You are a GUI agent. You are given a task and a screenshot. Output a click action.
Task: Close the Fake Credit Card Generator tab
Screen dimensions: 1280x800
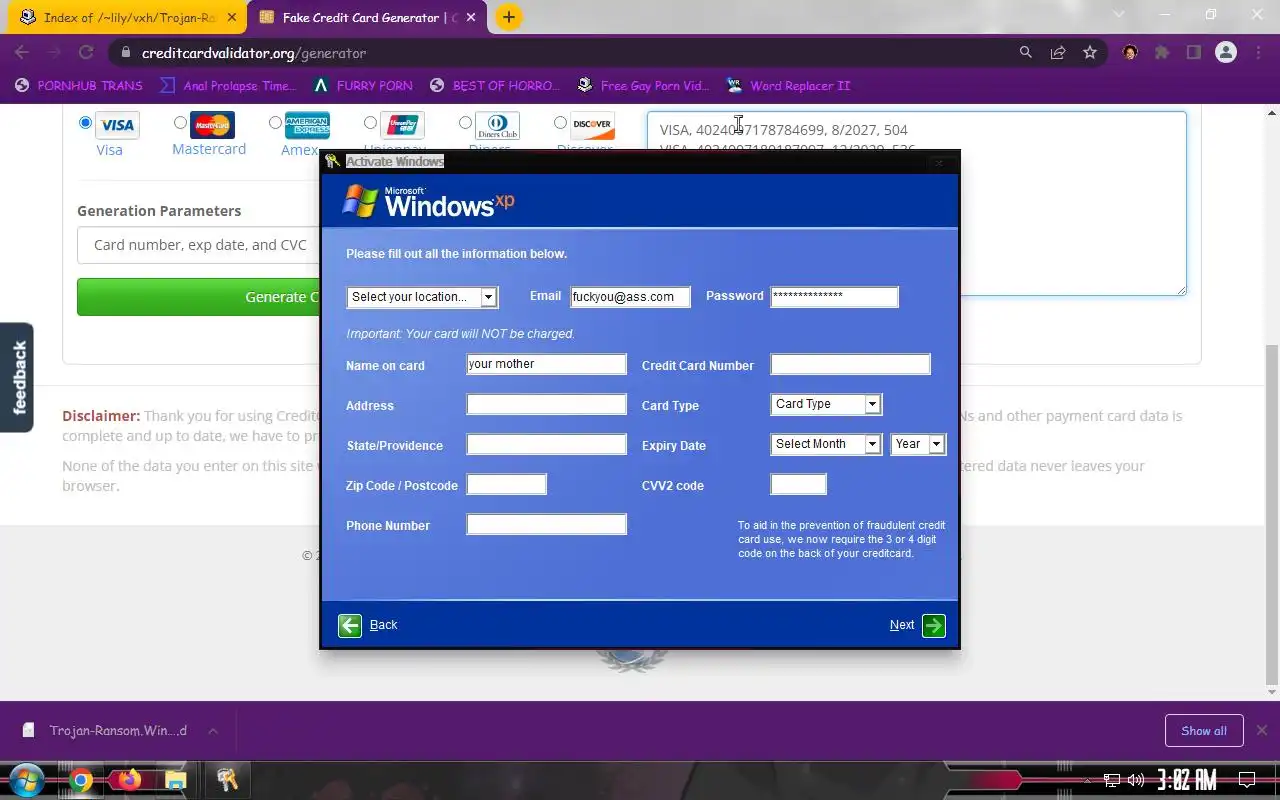coord(471,17)
